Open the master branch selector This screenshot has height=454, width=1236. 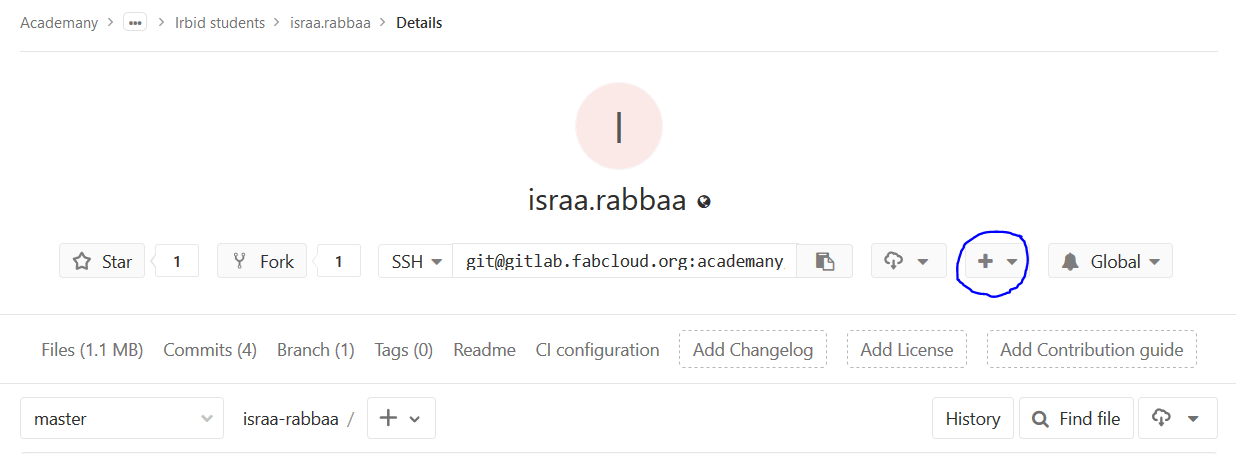coord(122,418)
